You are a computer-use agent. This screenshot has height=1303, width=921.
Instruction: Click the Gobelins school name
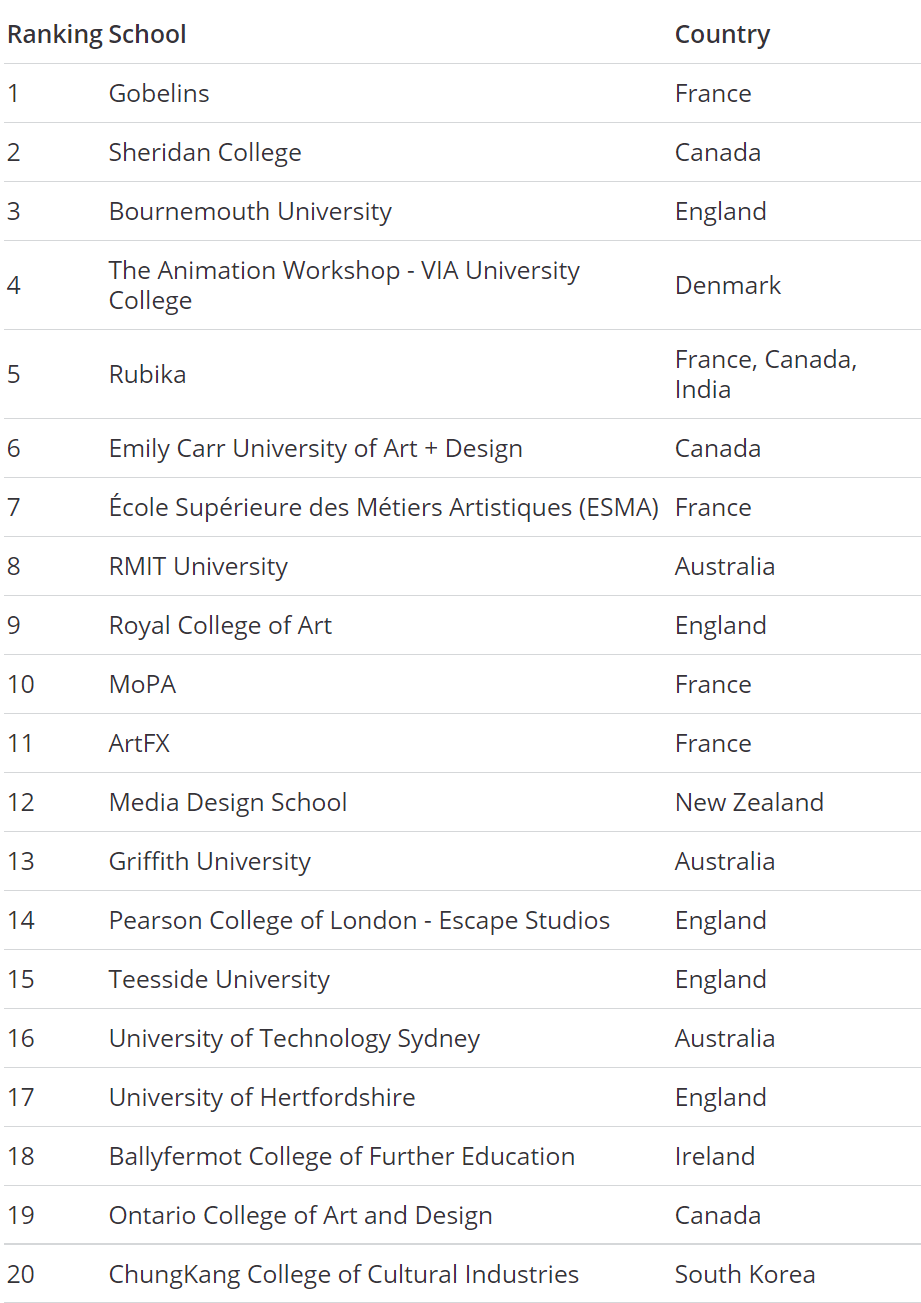tap(159, 93)
